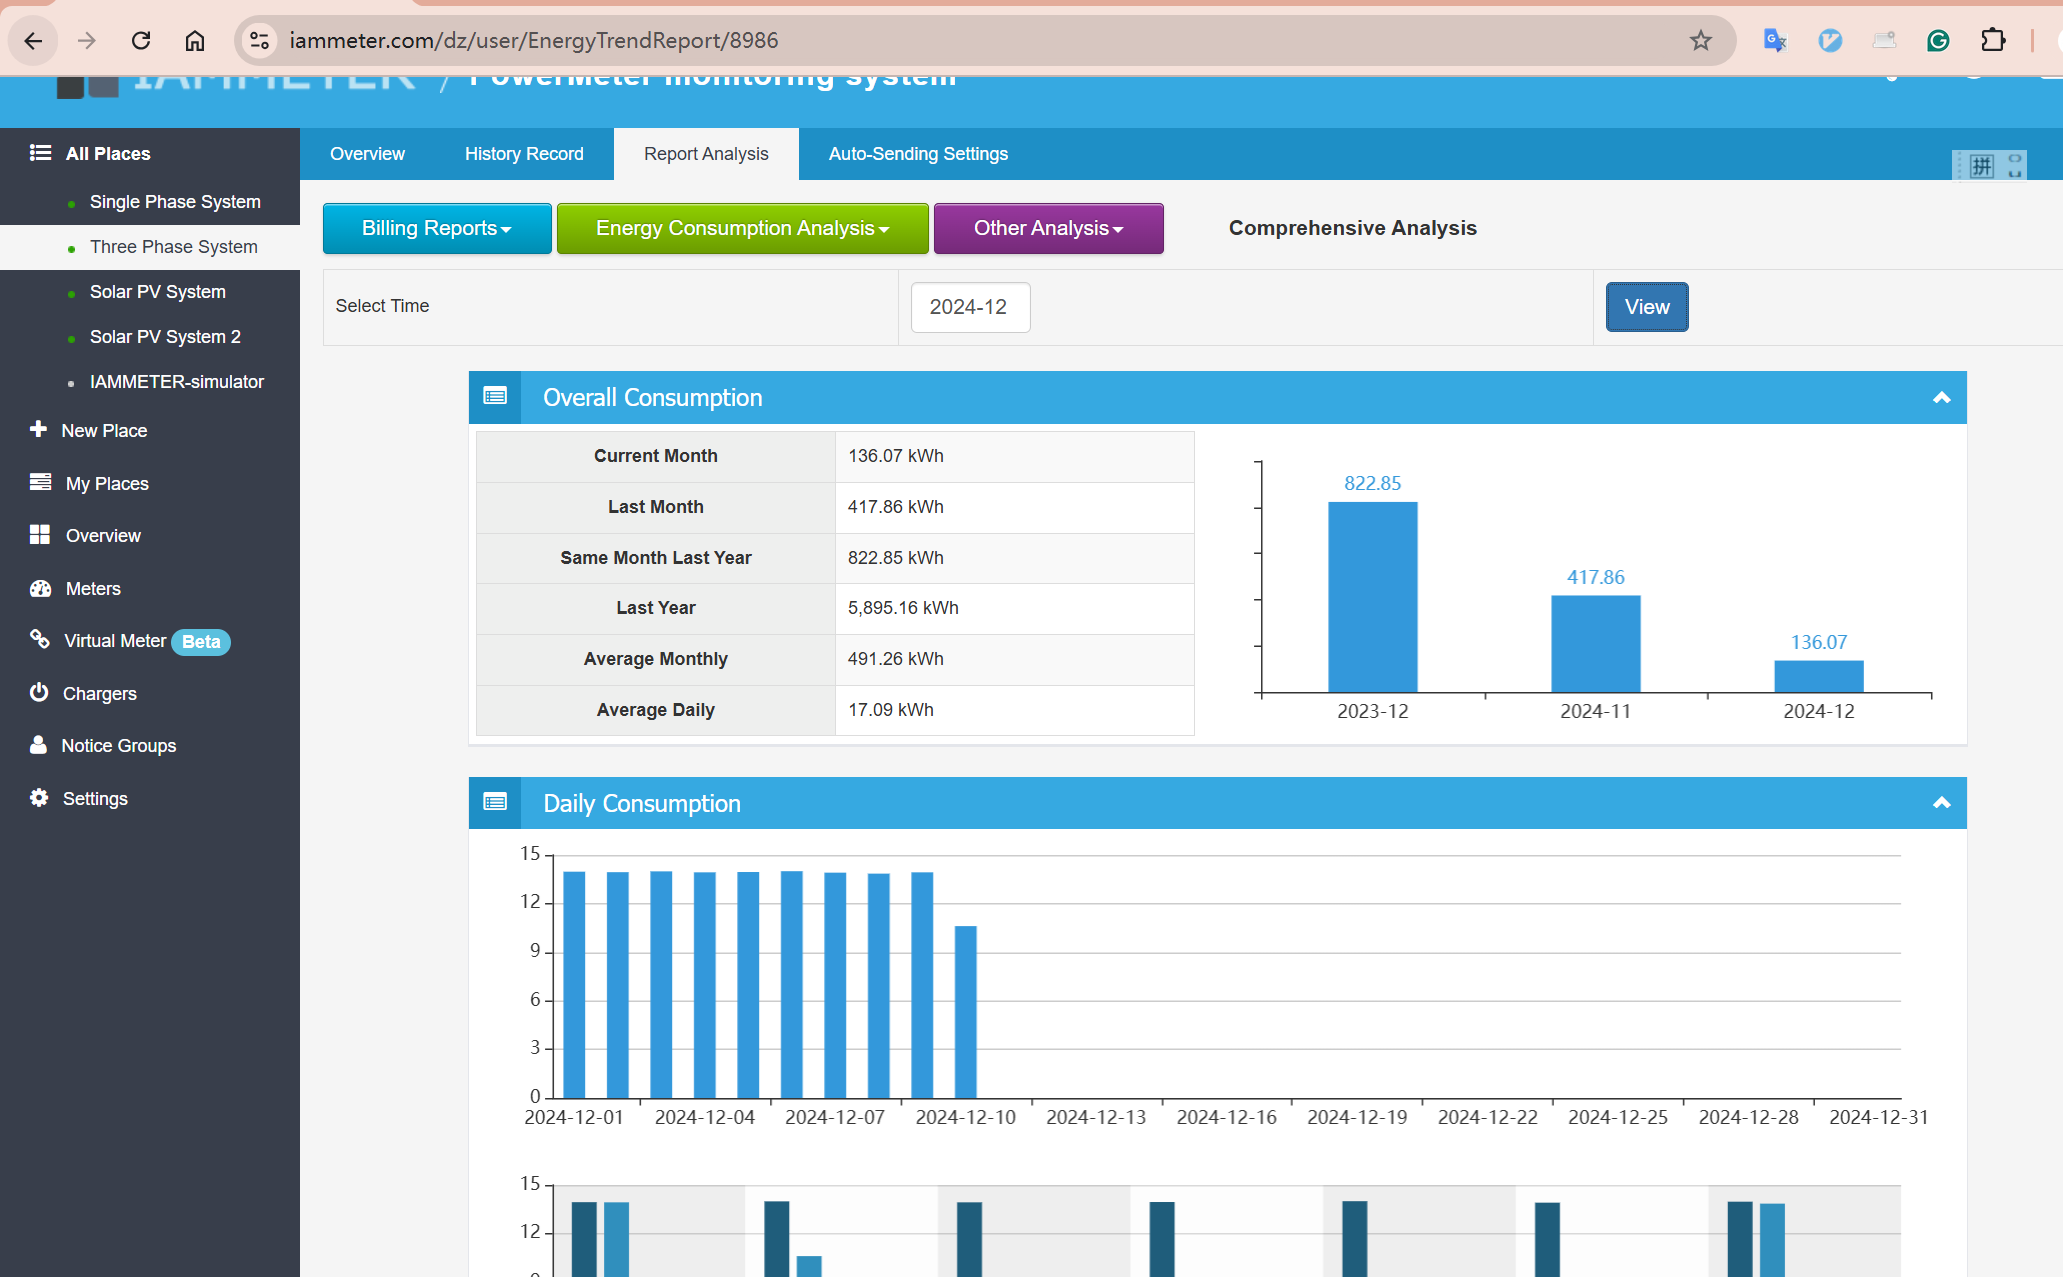Open Meters page in sidebar

click(x=93, y=588)
